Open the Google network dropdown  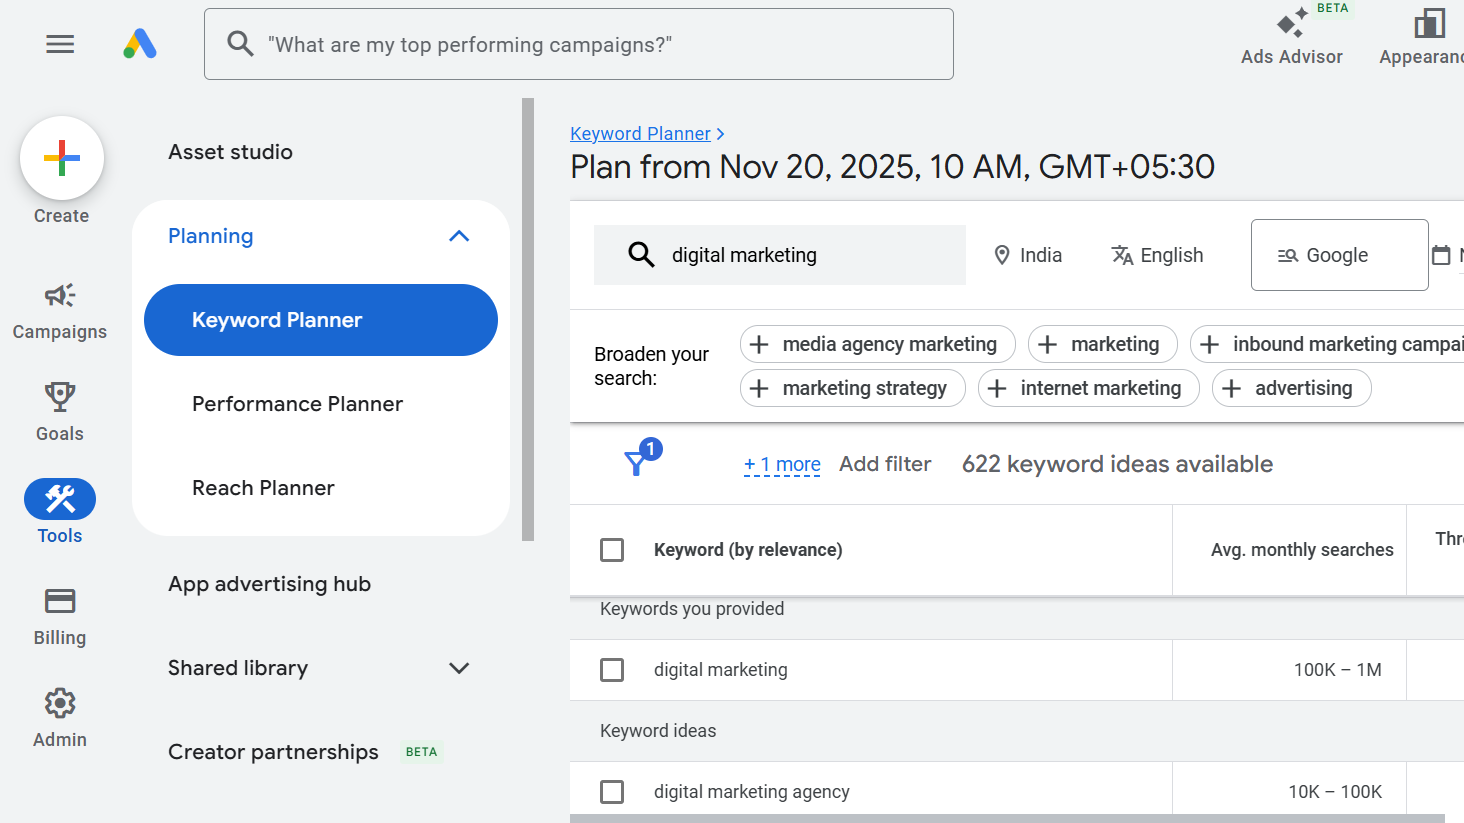(x=1339, y=255)
